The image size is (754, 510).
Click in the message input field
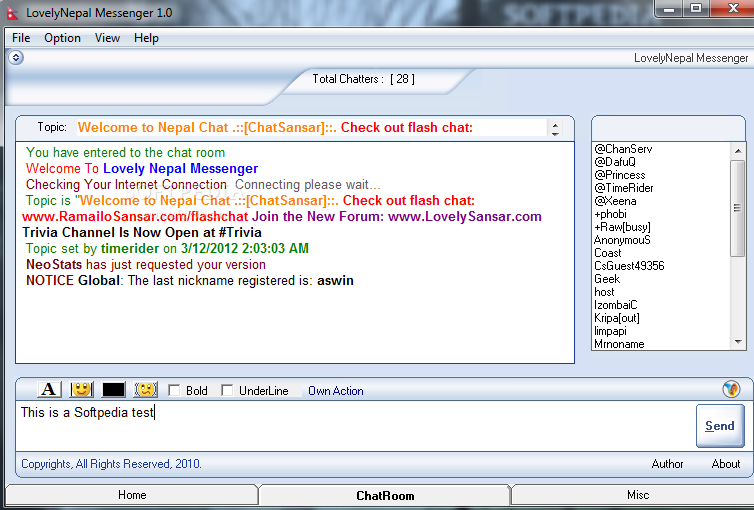356,426
